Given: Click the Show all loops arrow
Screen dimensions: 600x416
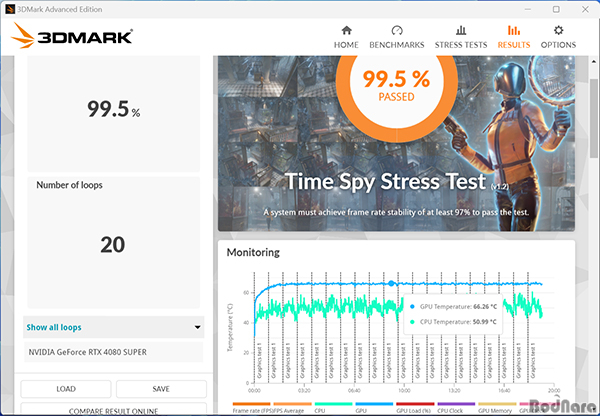Looking at the screenshot, I should [x=197, y=327].
